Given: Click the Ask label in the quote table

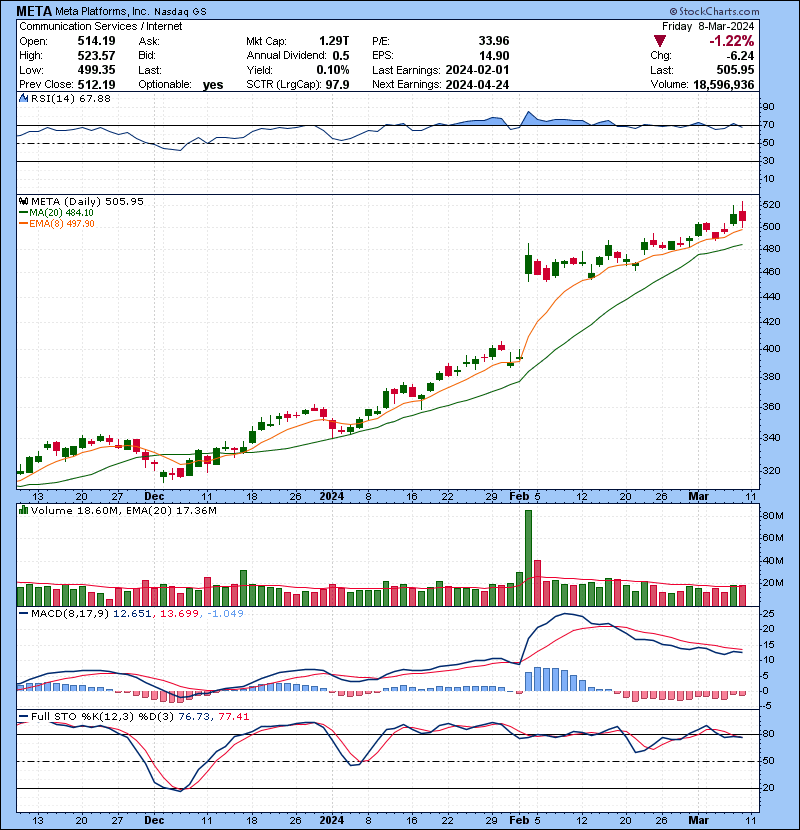Looking at the screenshot, I should pyautogui.click(x=149, y=41).
